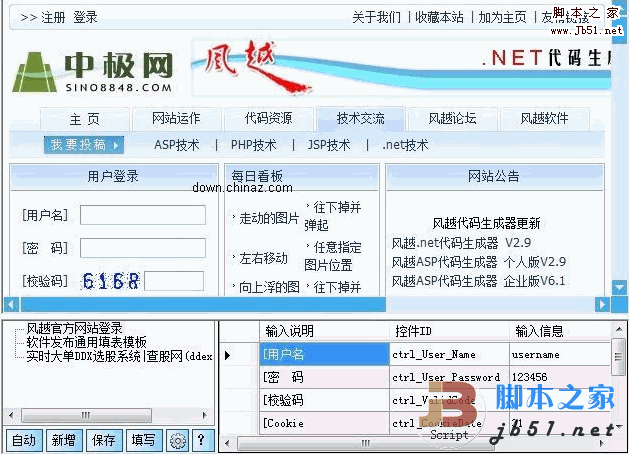Click the 控件ID column header
The width and height of the screenshot is (629, 454).
click(450, 331)
